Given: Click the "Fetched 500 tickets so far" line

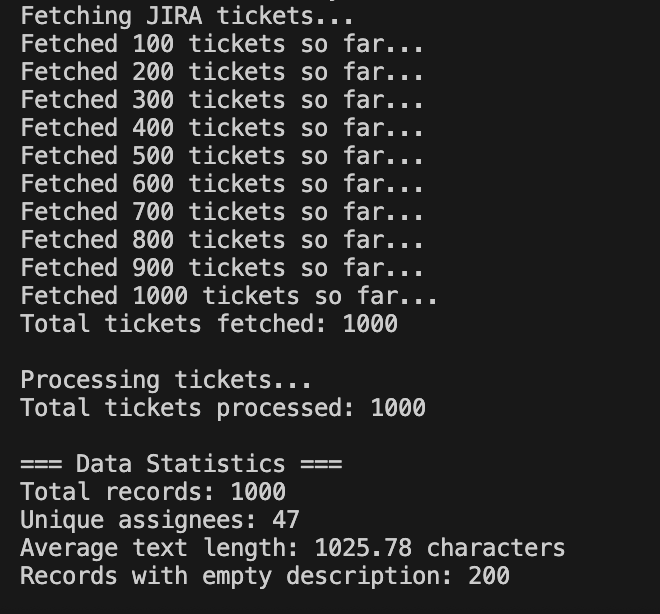Looking at the screenshot, I should click(222, 156).
